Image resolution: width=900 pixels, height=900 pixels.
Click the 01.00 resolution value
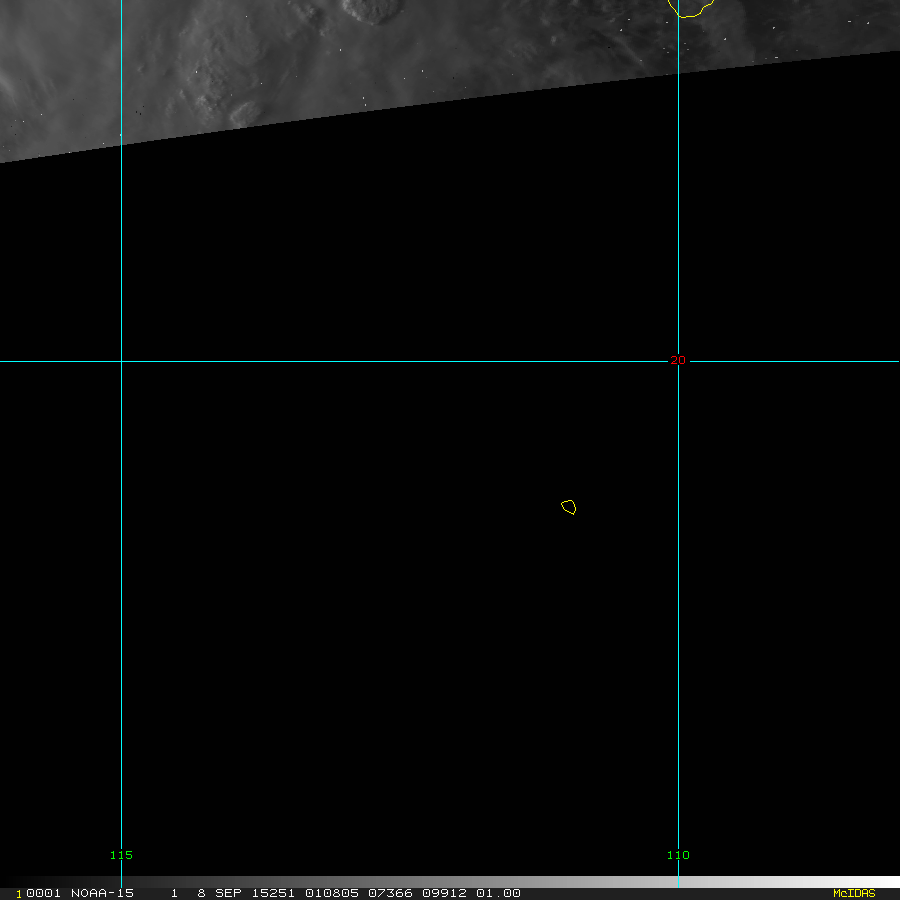point(498,893)
